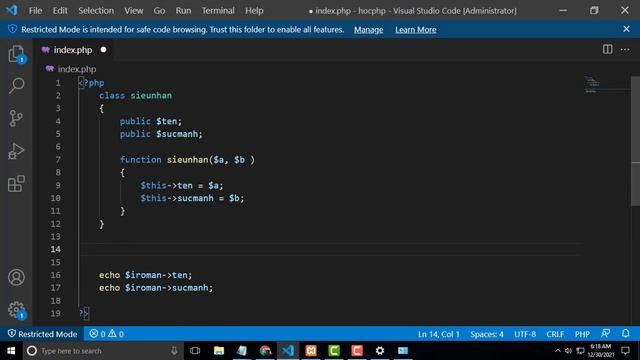This screenshot has height=360, width=640.
Task: Click on 'public $sucmanh;' code line
Action: click(x=161, y=134)
